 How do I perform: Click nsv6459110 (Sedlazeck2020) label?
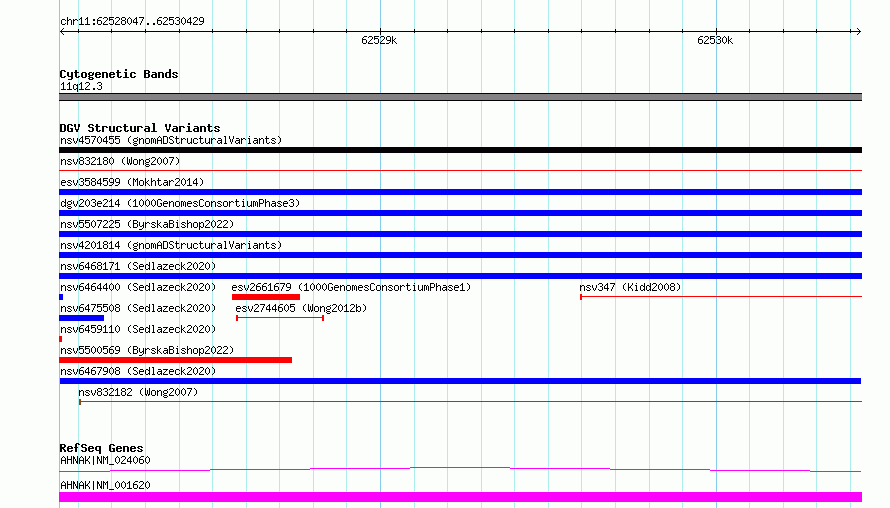click(138, 329)
